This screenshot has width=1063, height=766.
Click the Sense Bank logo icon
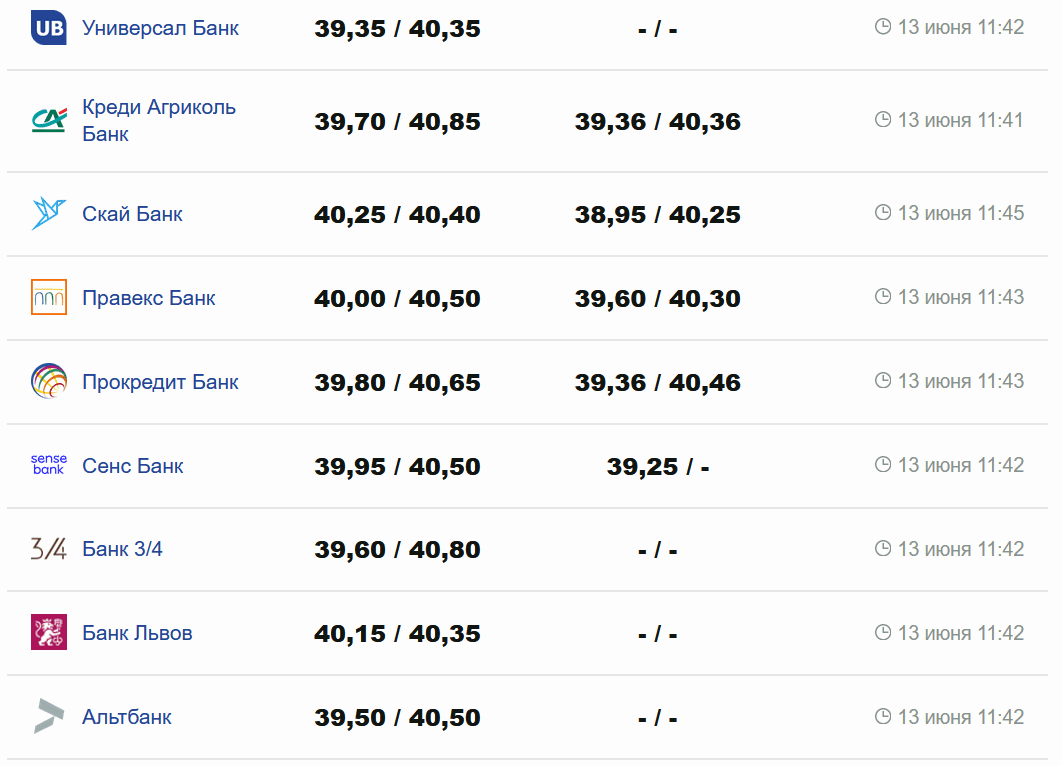point(48,465)
